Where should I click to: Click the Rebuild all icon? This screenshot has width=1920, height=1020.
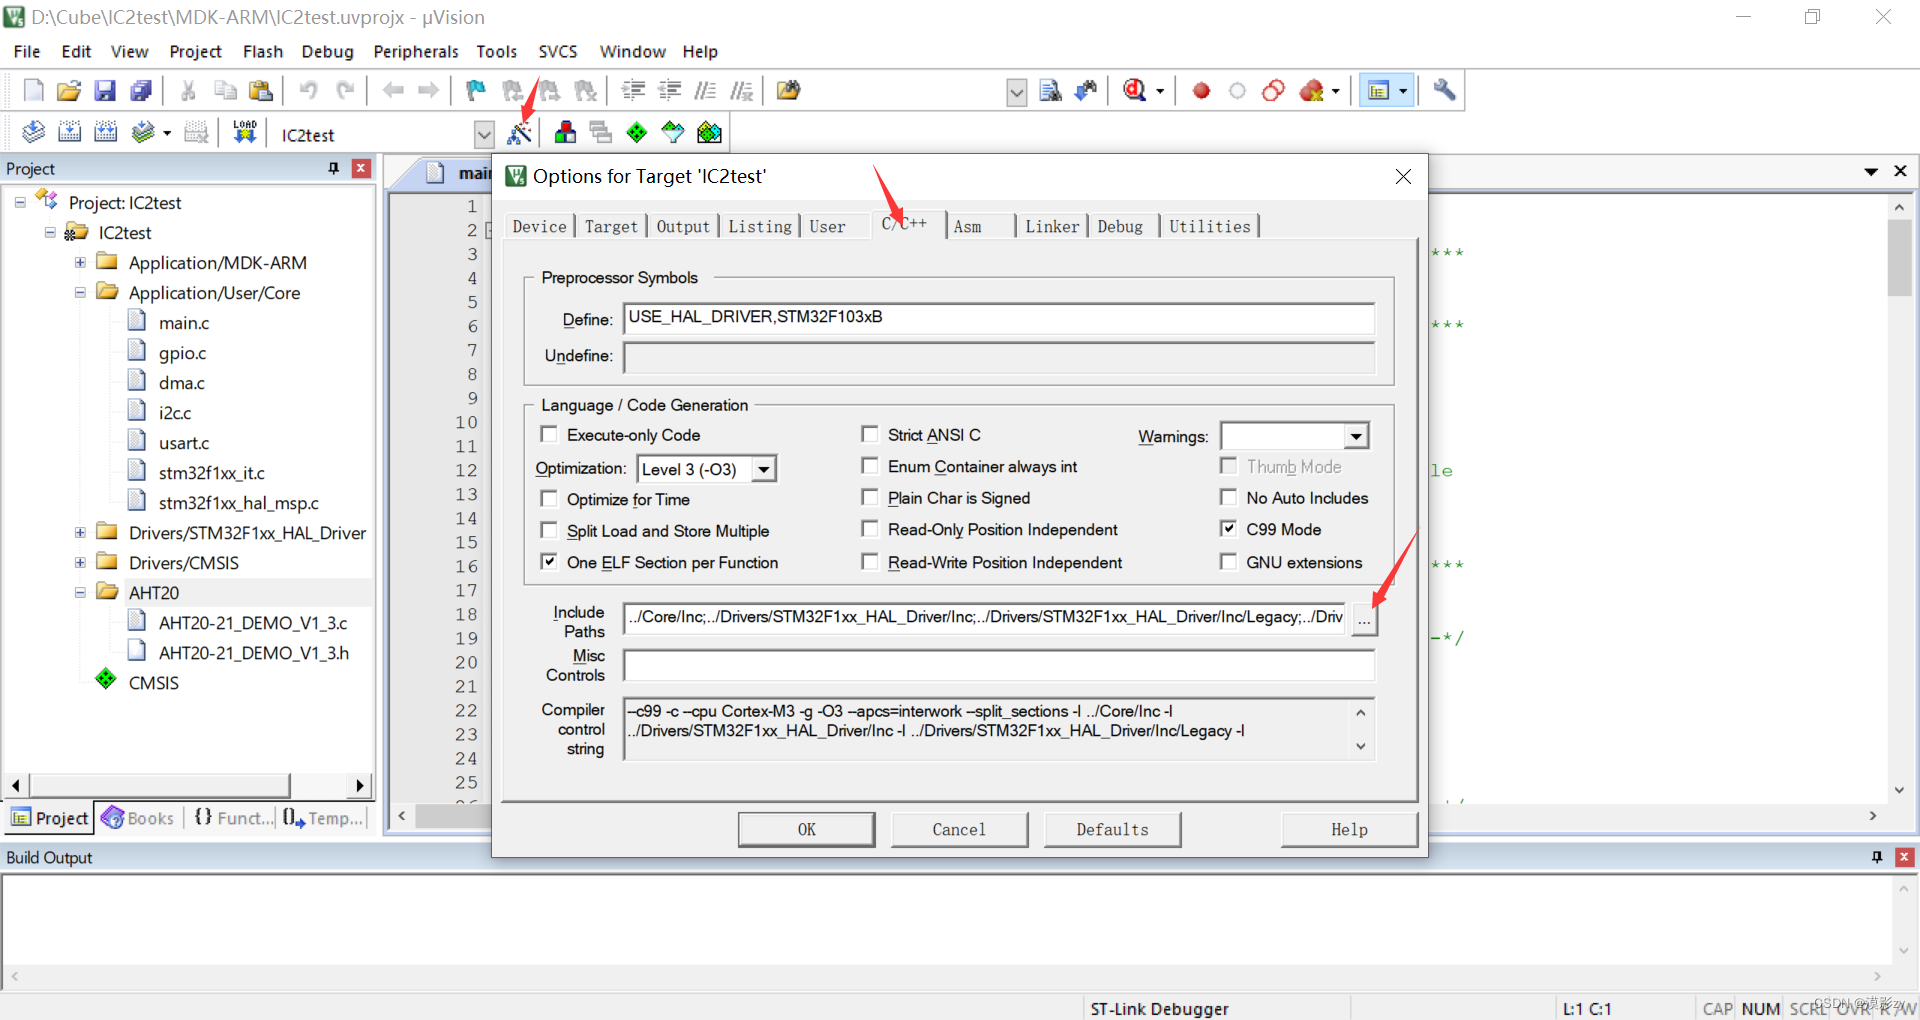click(x=105, y=132)
